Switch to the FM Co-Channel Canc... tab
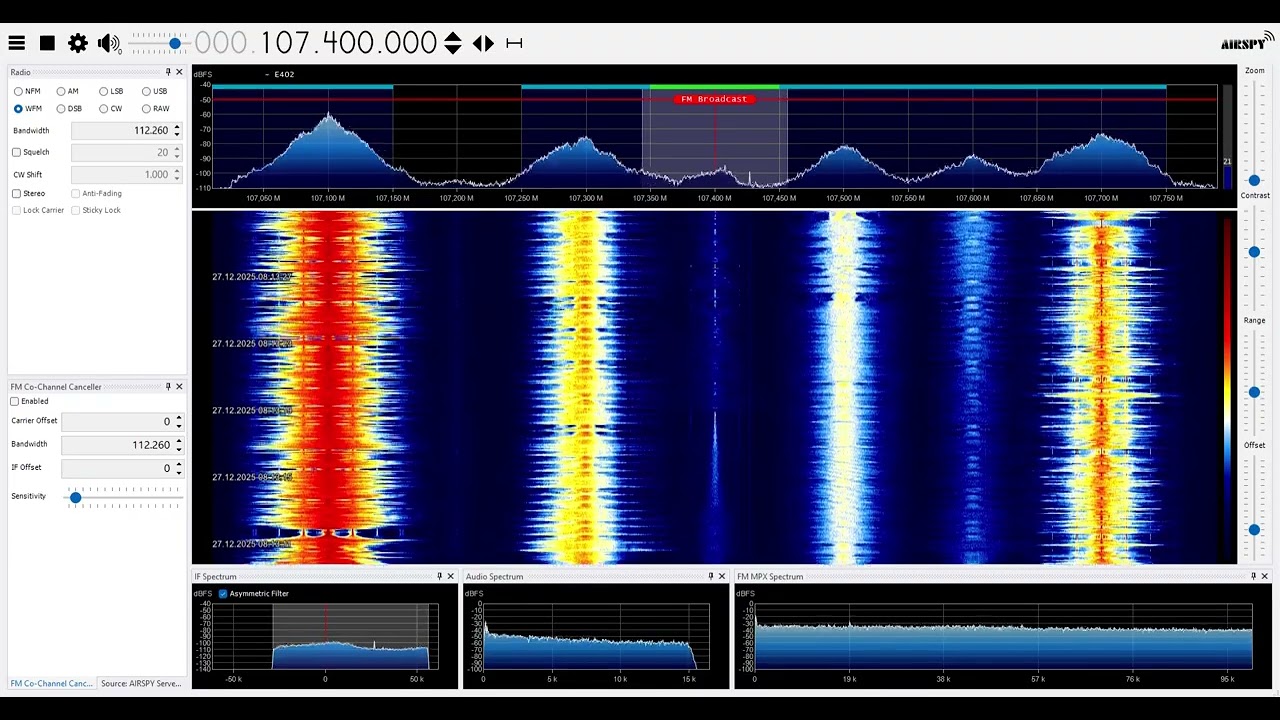Screen dimensions: 1280x720 51,684
